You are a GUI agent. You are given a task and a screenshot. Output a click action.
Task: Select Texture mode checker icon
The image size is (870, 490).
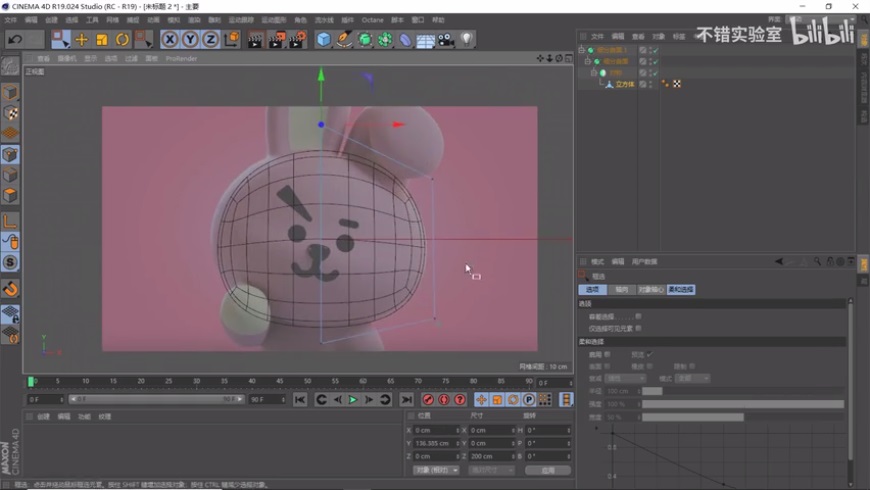[10, 113]
